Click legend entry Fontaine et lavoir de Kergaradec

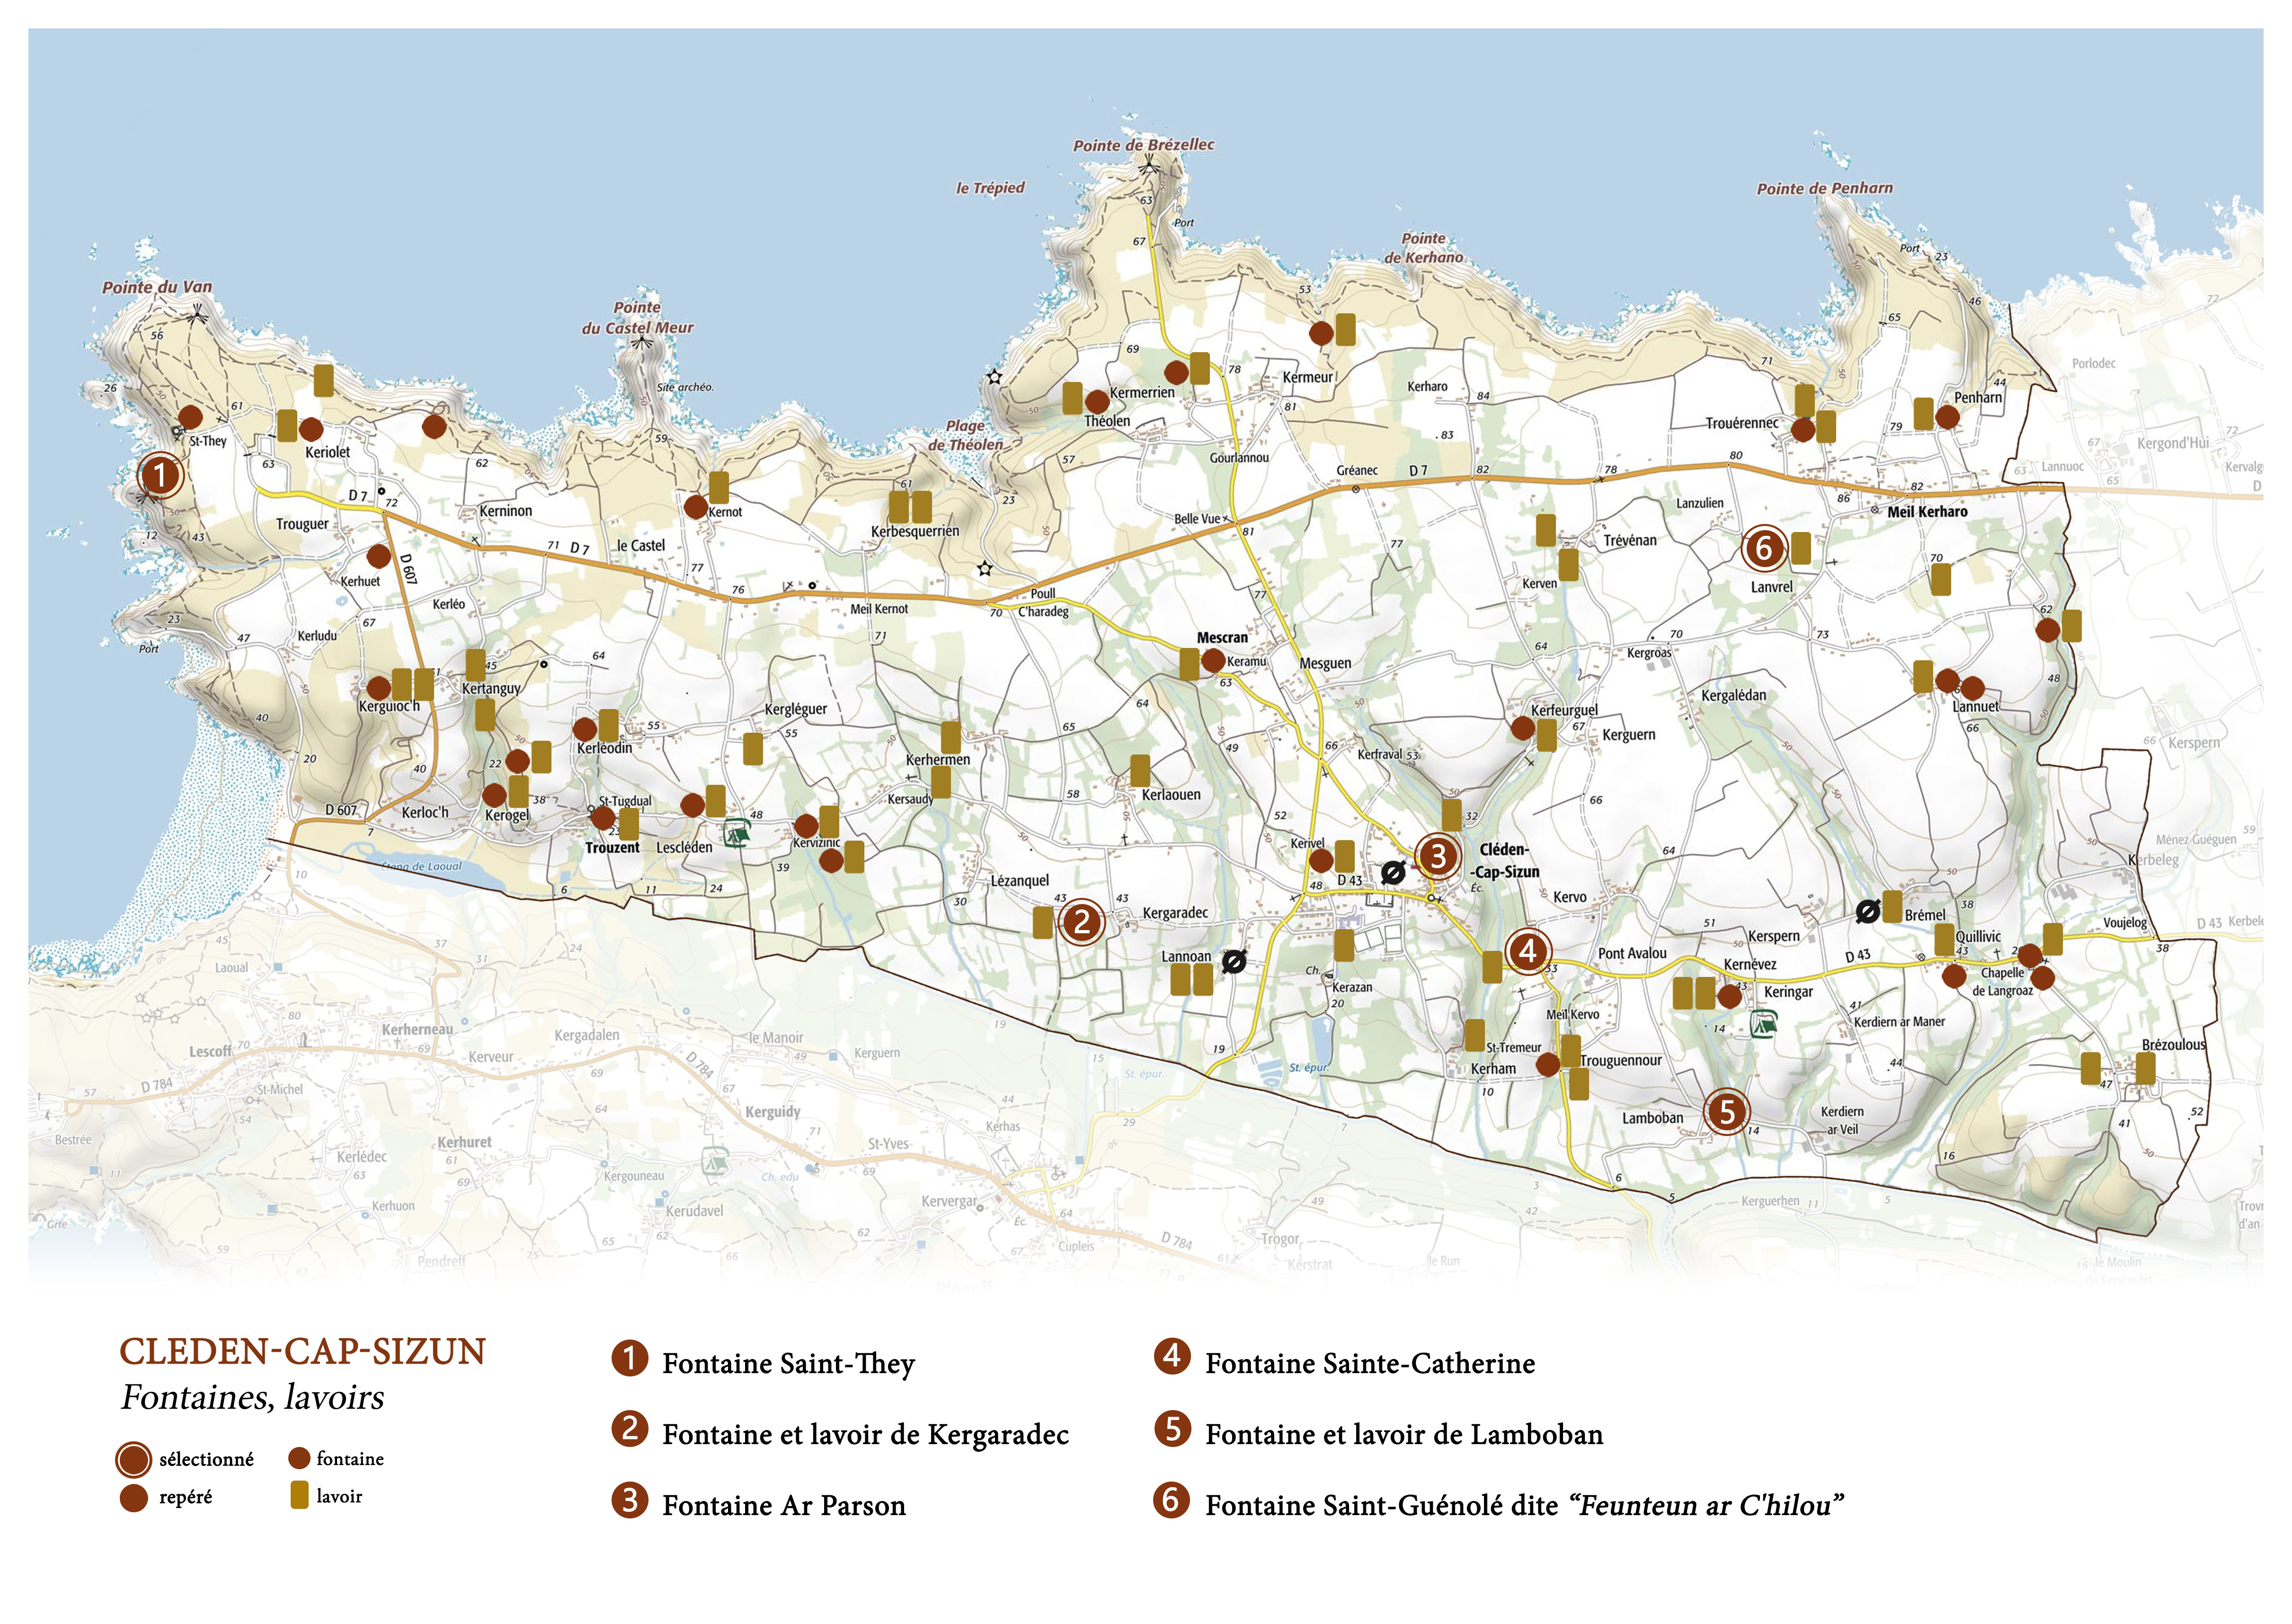pos(865,1434)
